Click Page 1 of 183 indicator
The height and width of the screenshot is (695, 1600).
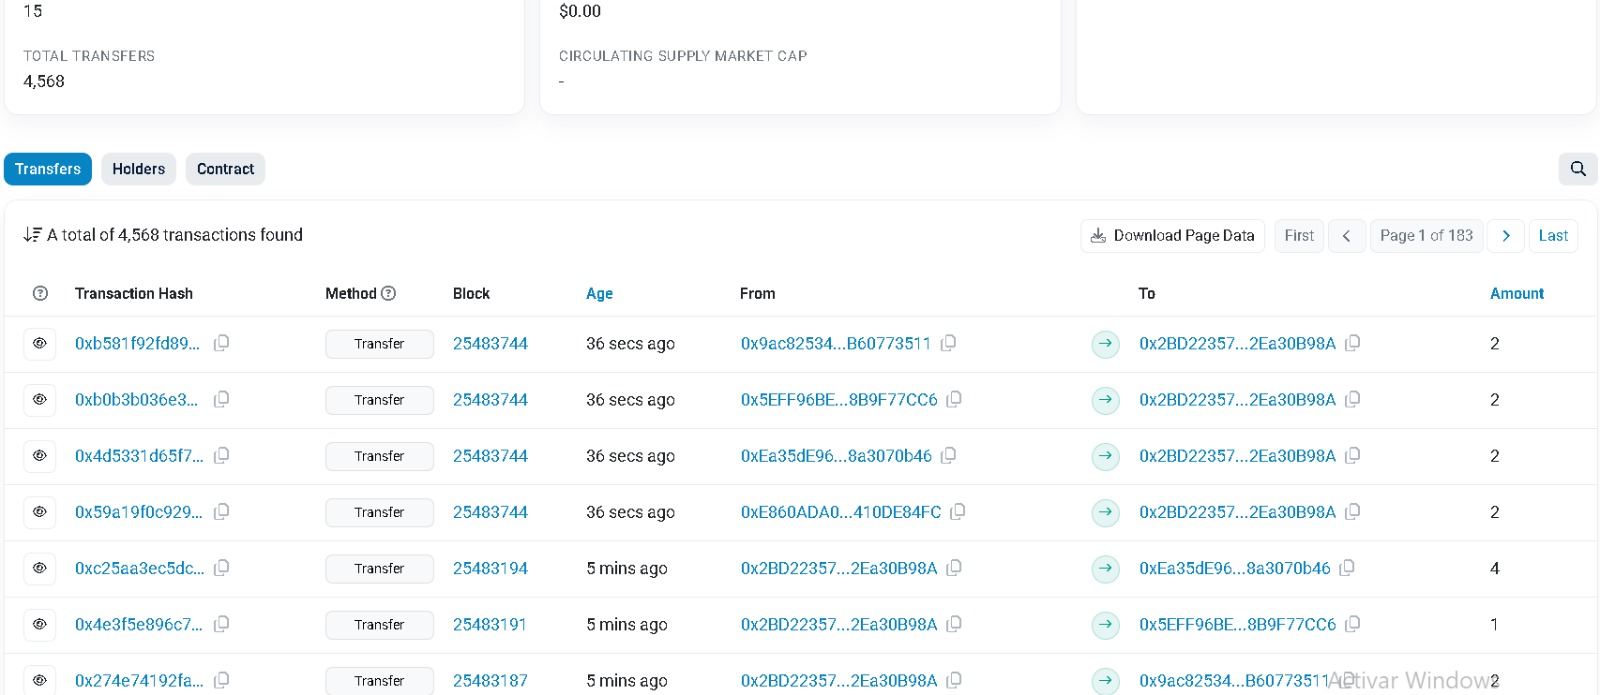pyautogui.click(x=1426, y=235)
